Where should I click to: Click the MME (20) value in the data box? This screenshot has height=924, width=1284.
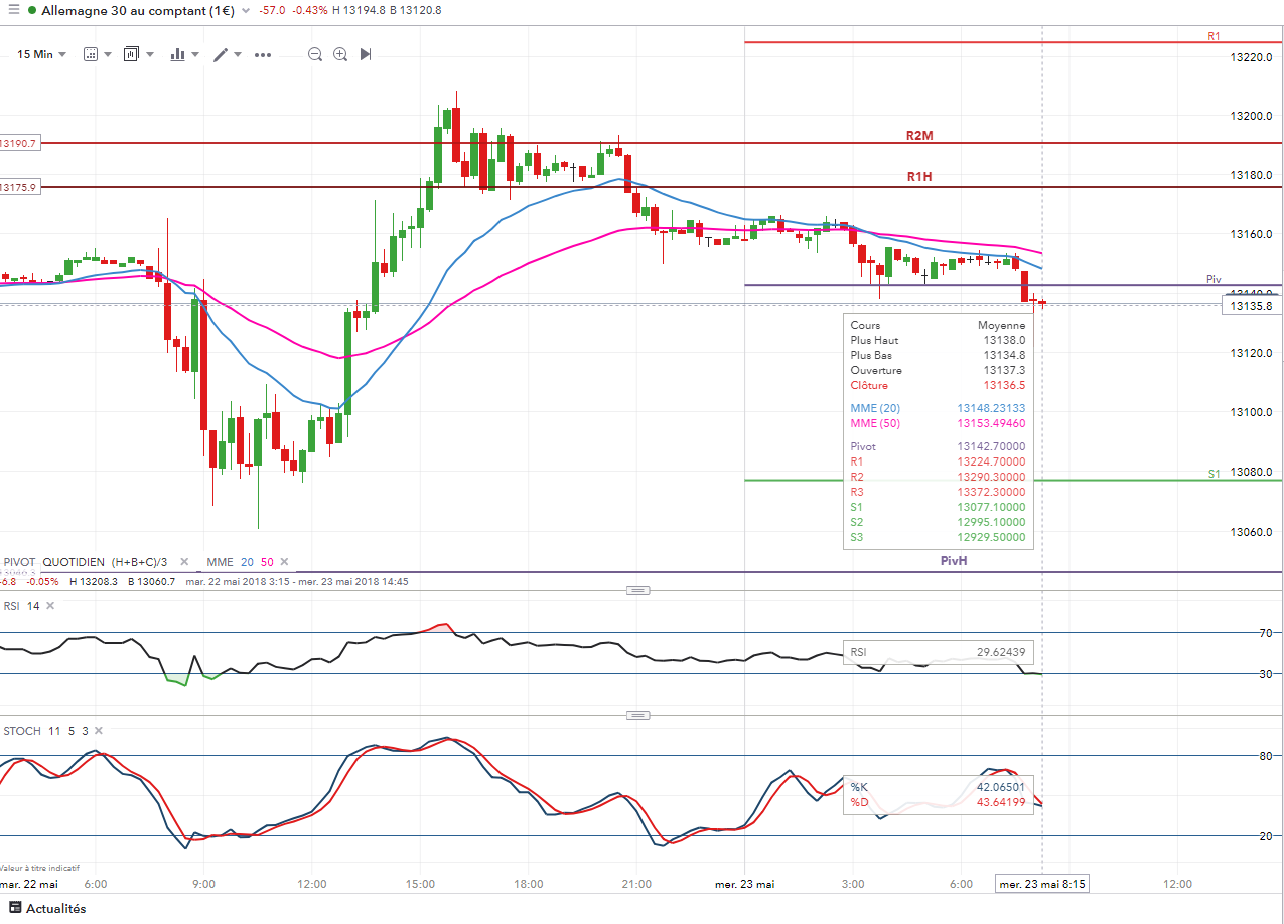tap(991, 408)
